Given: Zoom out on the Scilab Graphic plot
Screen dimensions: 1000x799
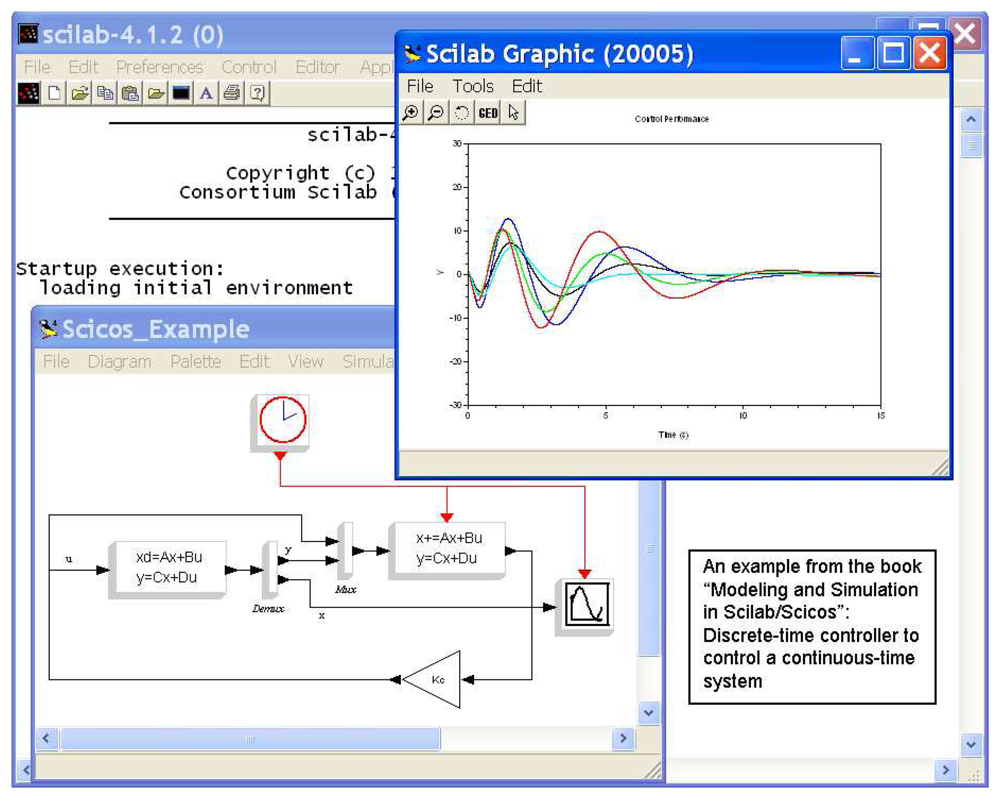Looking at the screenshot, I should click(x=436, y=113).
